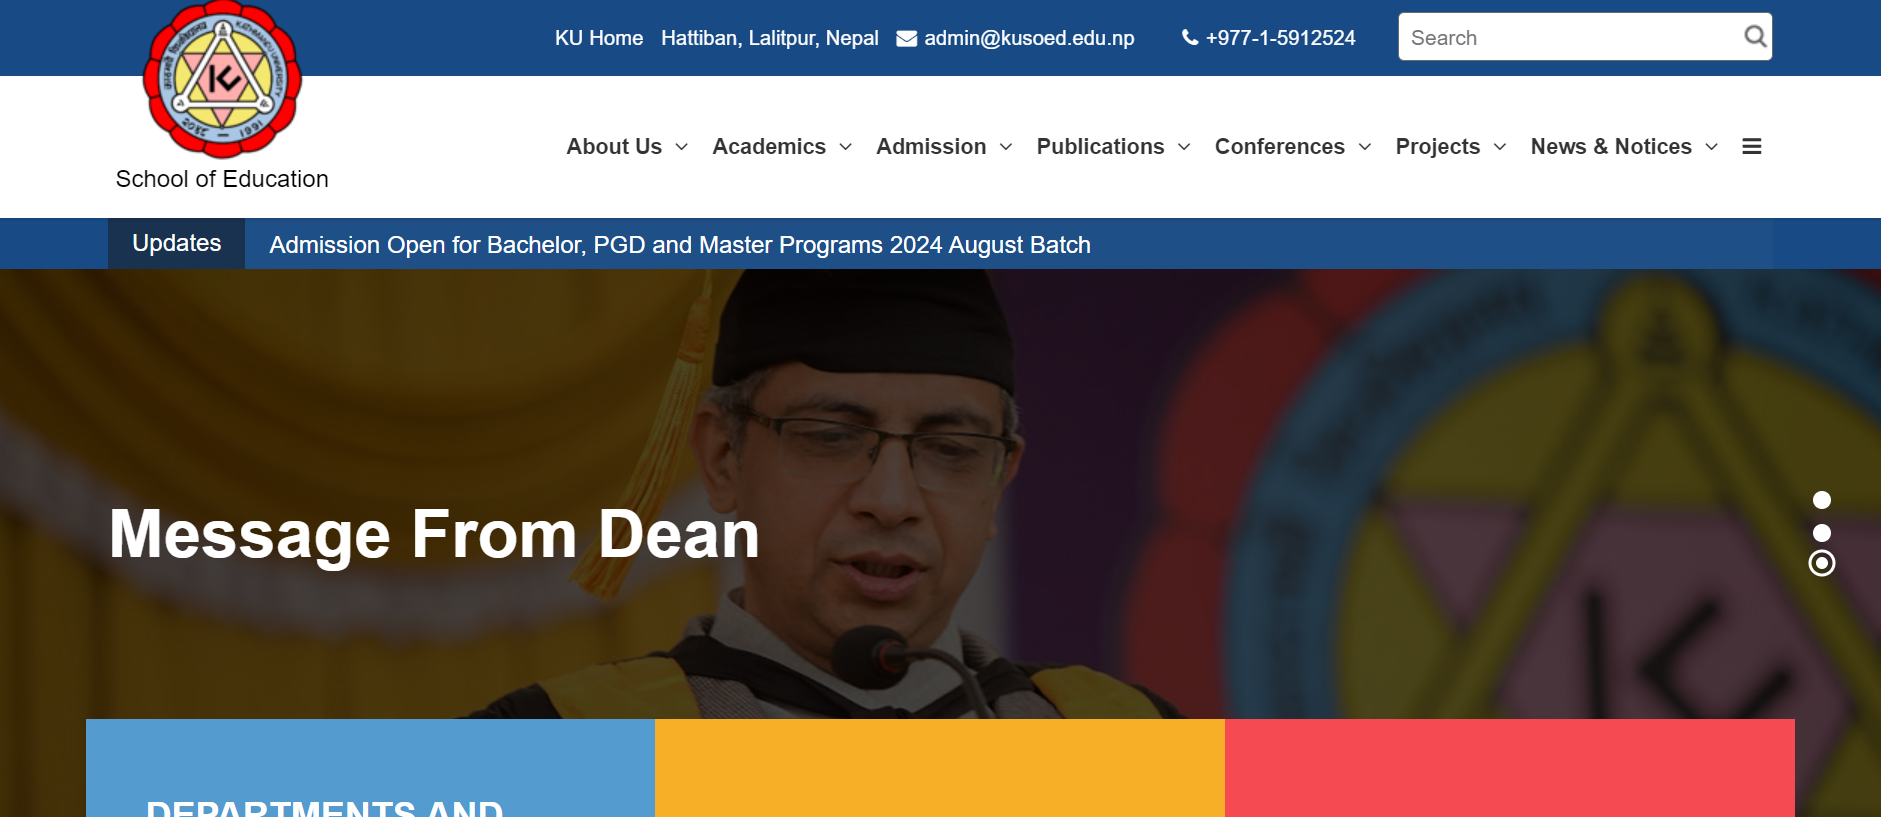Expand the Academics dropdown arrow
Image resolution: width=1881 pixels, height=817 pixels.
tap(846, 147)
